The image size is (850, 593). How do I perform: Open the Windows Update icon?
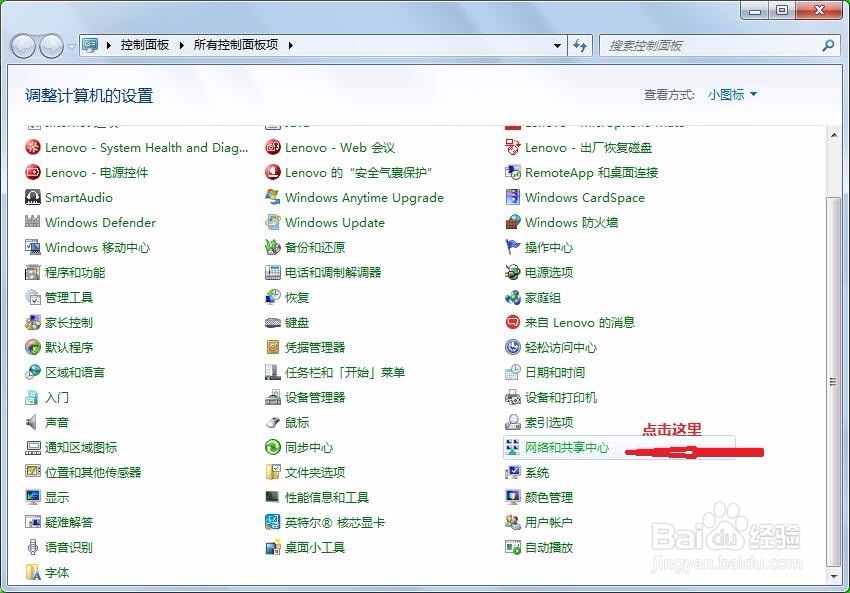tap(273, 222)
